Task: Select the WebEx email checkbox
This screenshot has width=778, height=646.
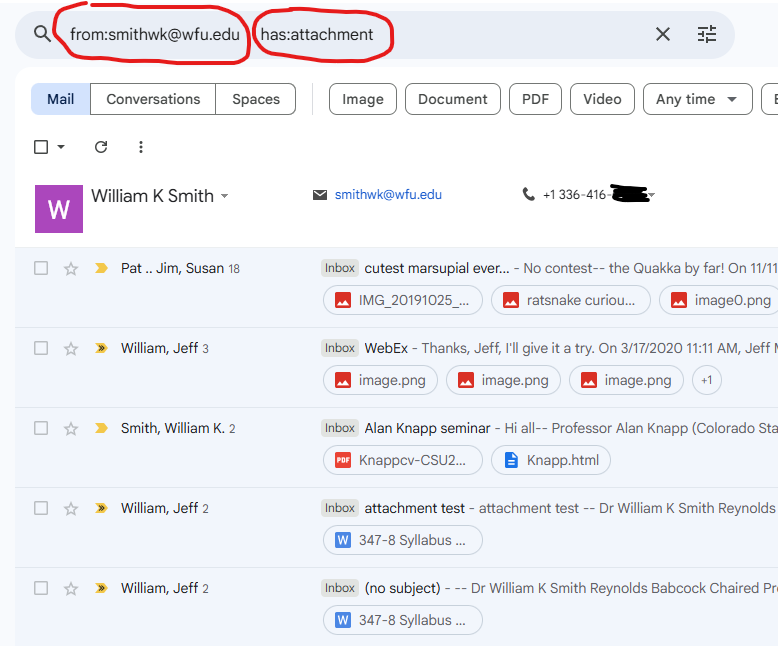Action: (41, 348)
